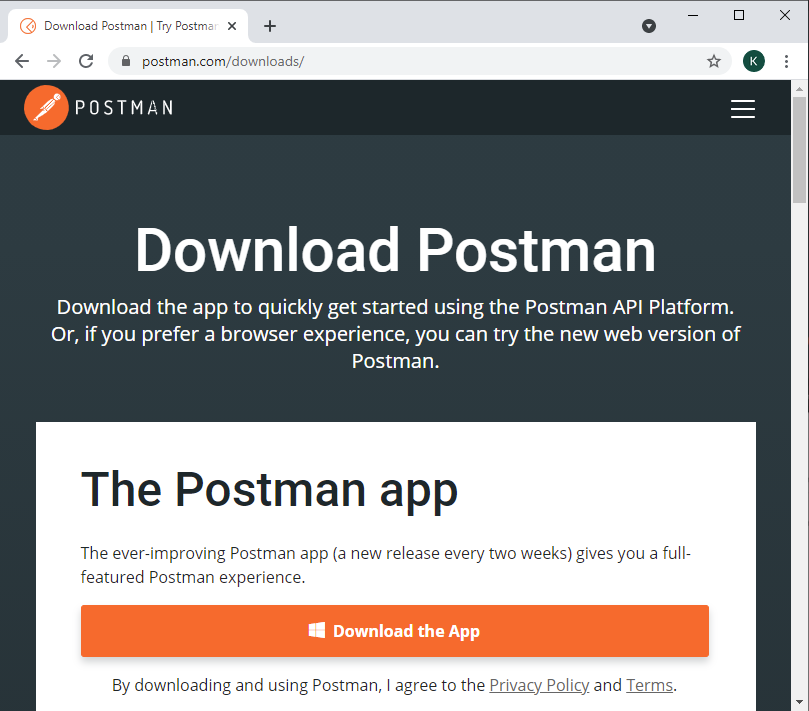Expand the tab search dropdown
The image size is (809, 711).
(x=649, y=26)
